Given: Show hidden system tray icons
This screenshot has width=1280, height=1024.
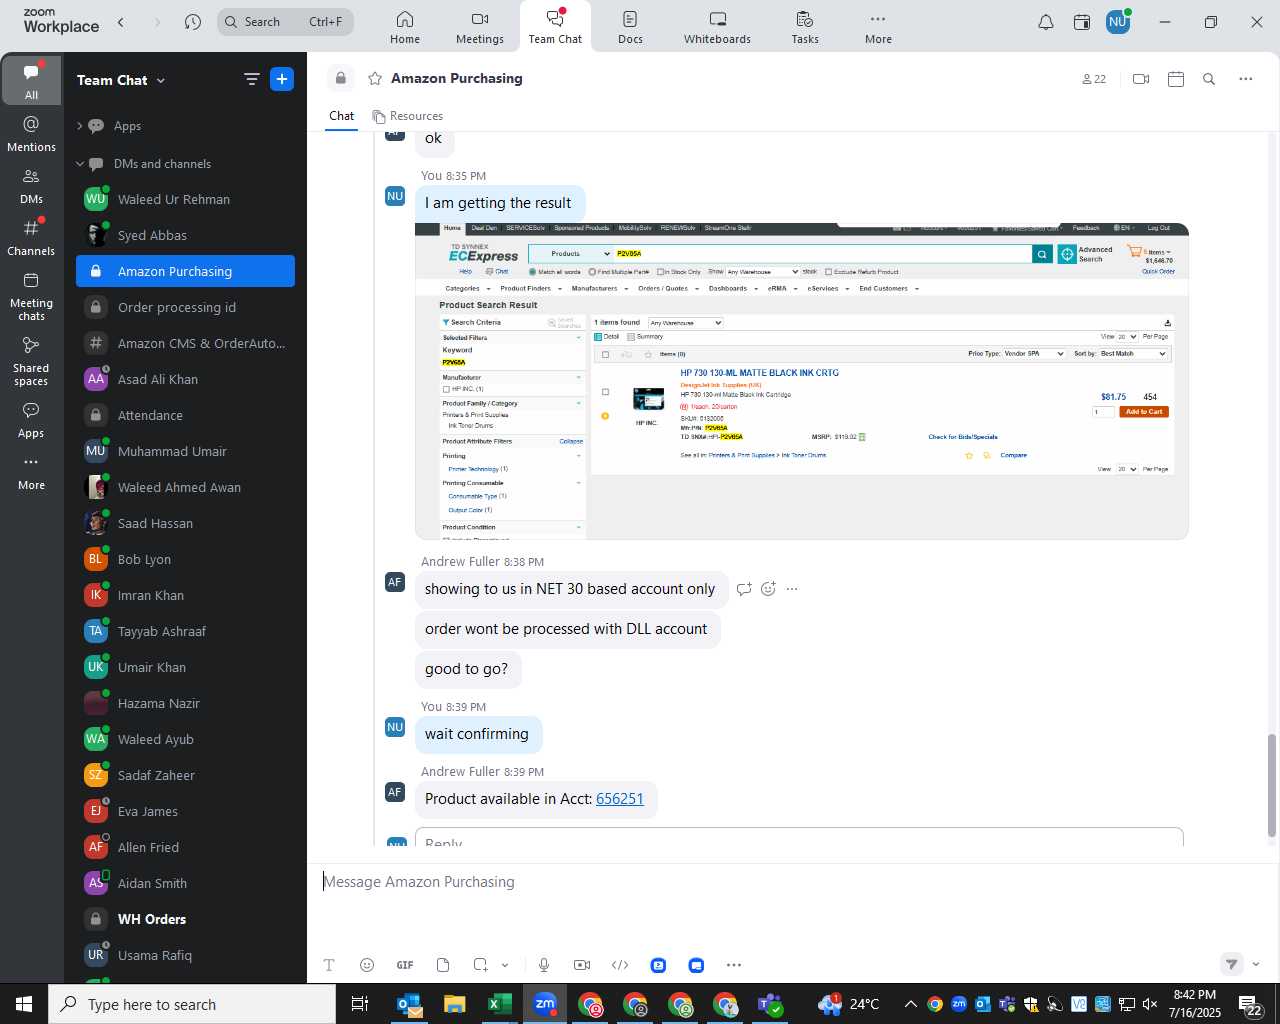Looking at the screenshot, I should click(x=910, y=1004).
